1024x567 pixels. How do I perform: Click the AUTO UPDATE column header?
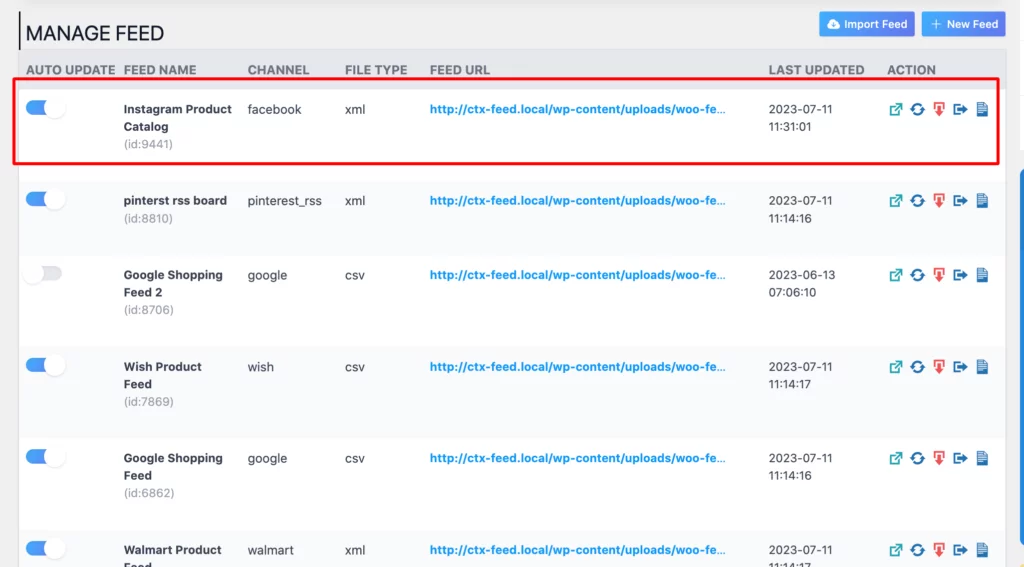click(71, 70)
